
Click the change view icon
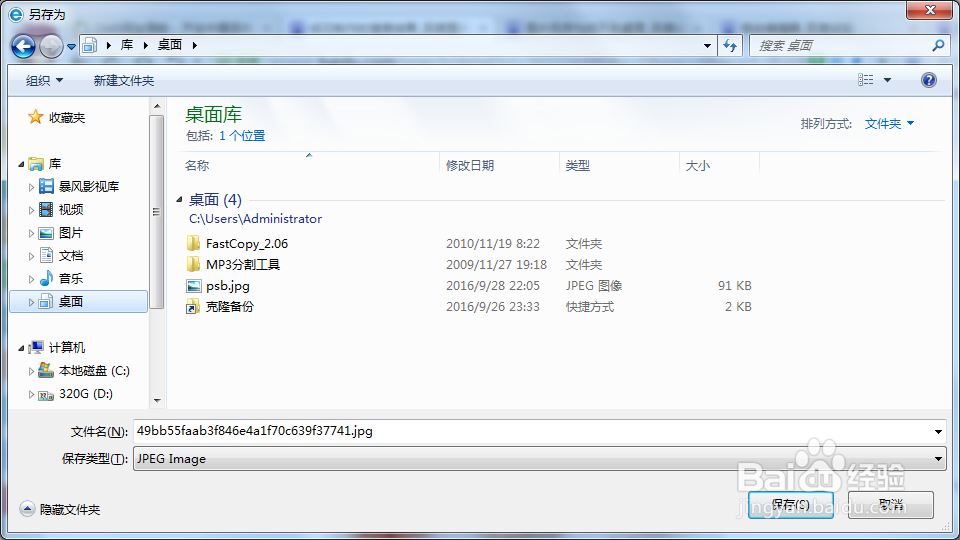tap(865, 80)
